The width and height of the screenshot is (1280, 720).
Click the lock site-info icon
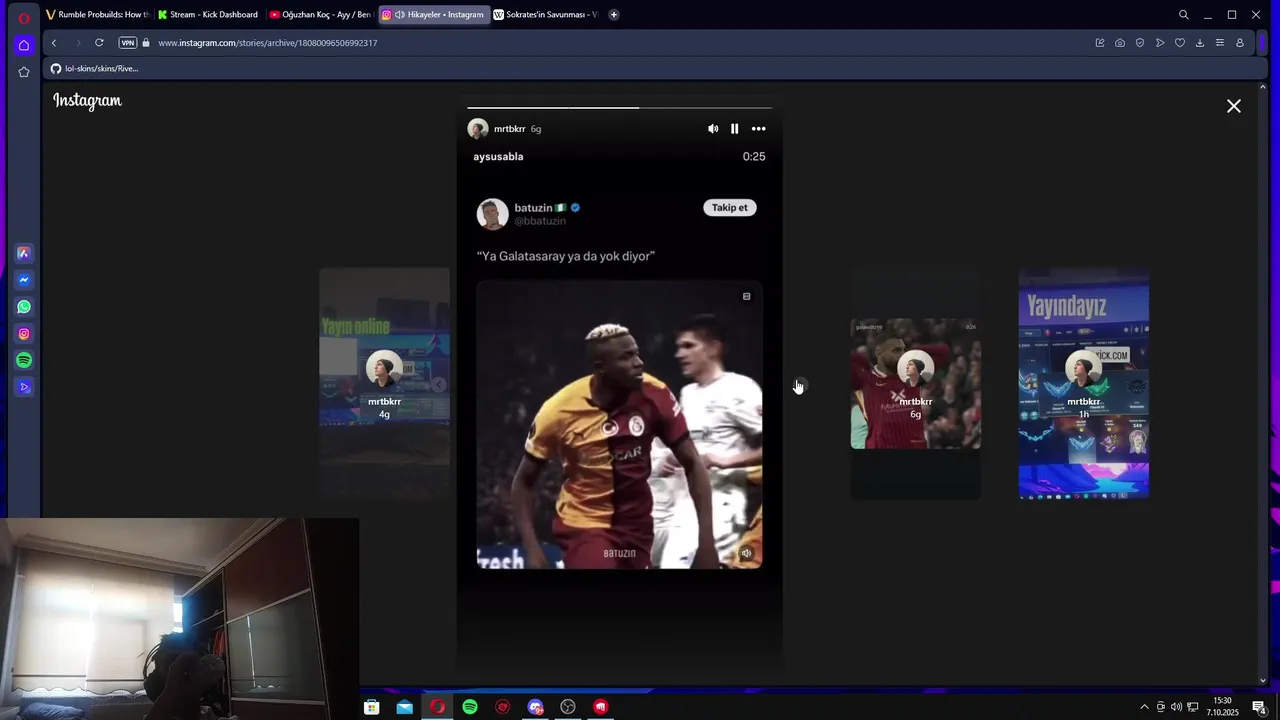[146, 43]
